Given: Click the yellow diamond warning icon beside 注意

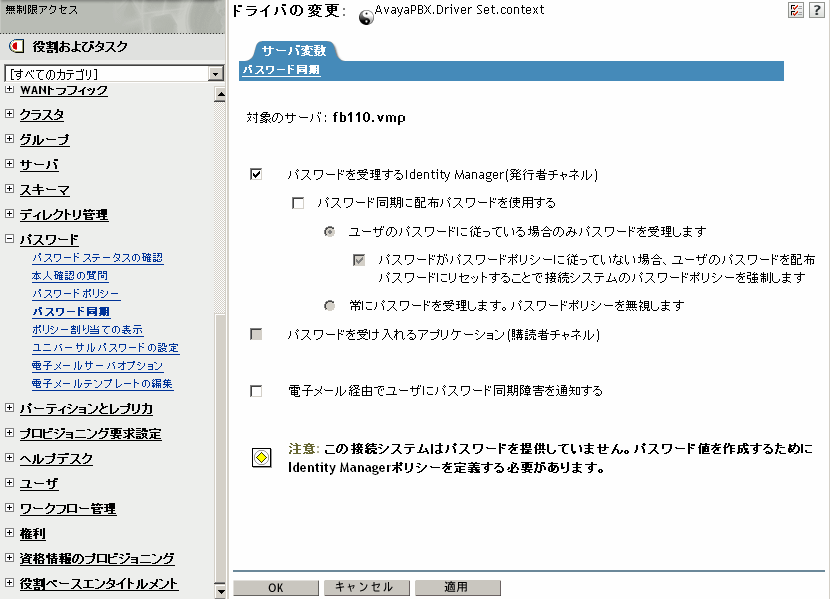Looking at the screenshot, I should pos(260,460).
